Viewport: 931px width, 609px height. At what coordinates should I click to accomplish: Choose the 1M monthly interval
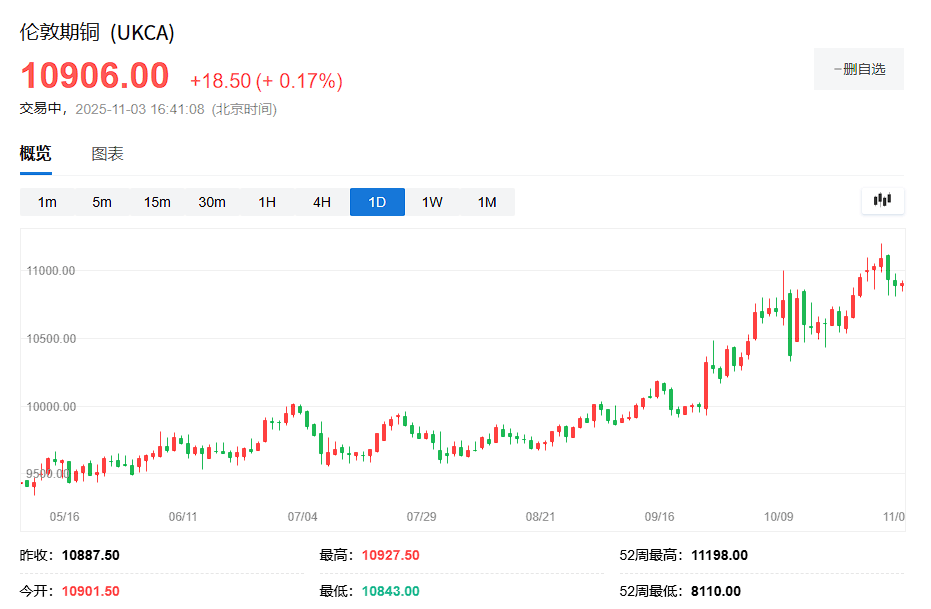pyautogui.click(x=487, y=202)
